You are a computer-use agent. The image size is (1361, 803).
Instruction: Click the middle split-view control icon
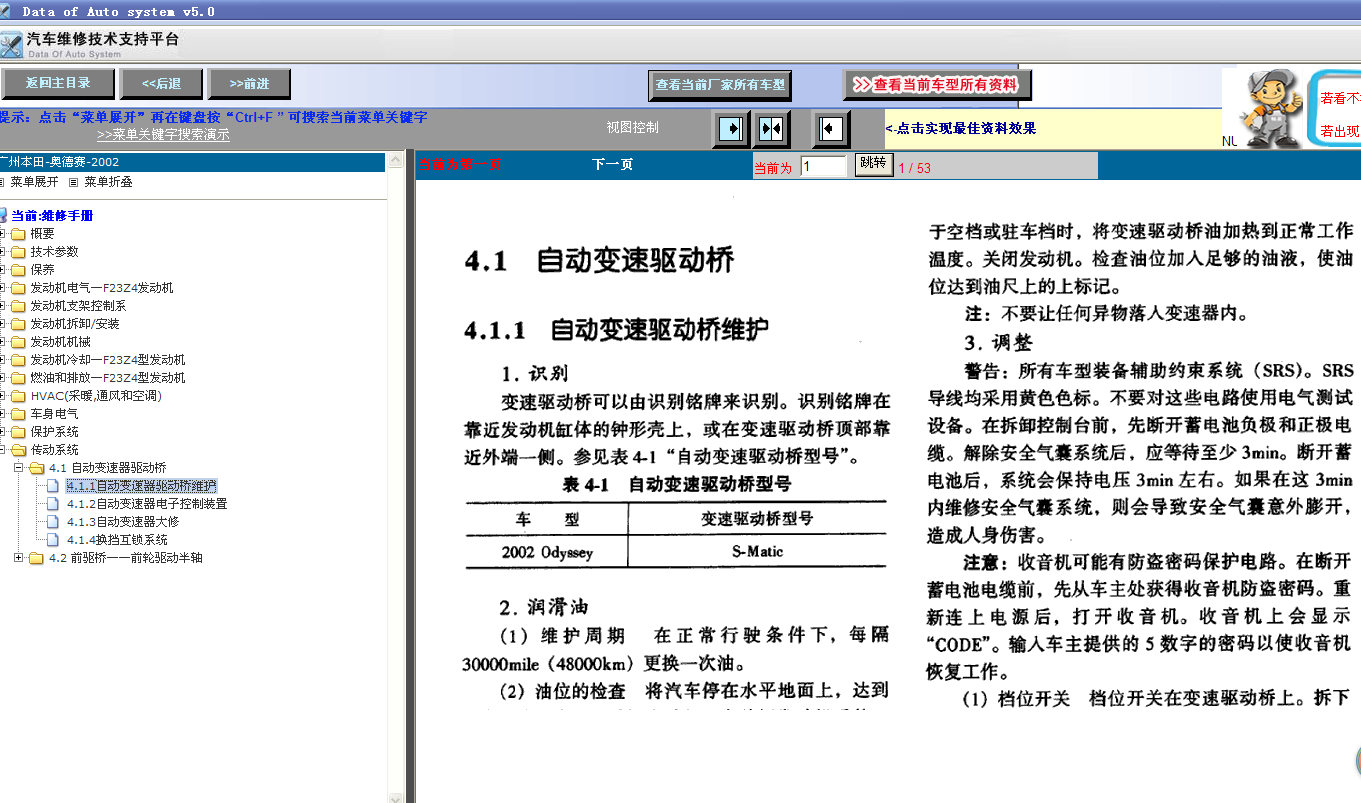771,128
